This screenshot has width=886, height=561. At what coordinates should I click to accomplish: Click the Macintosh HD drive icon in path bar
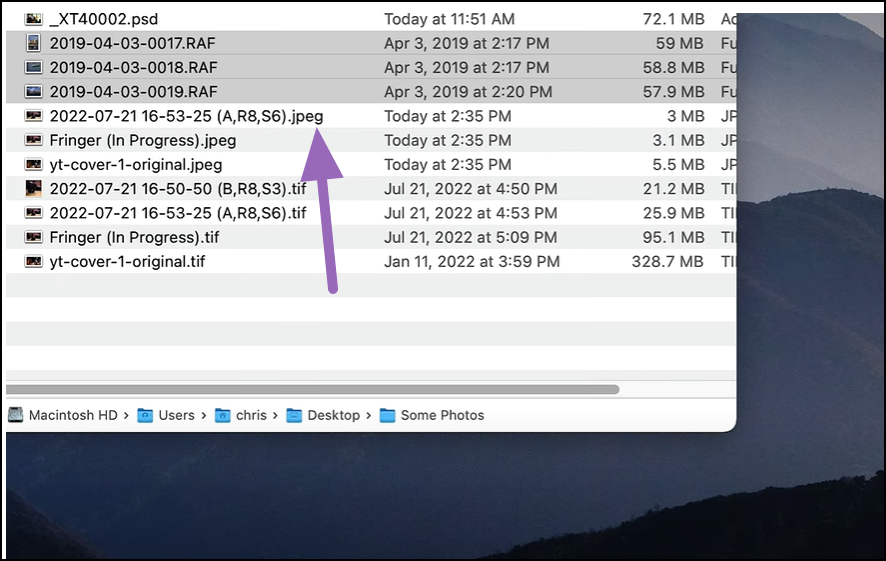[x=15, y=415]
